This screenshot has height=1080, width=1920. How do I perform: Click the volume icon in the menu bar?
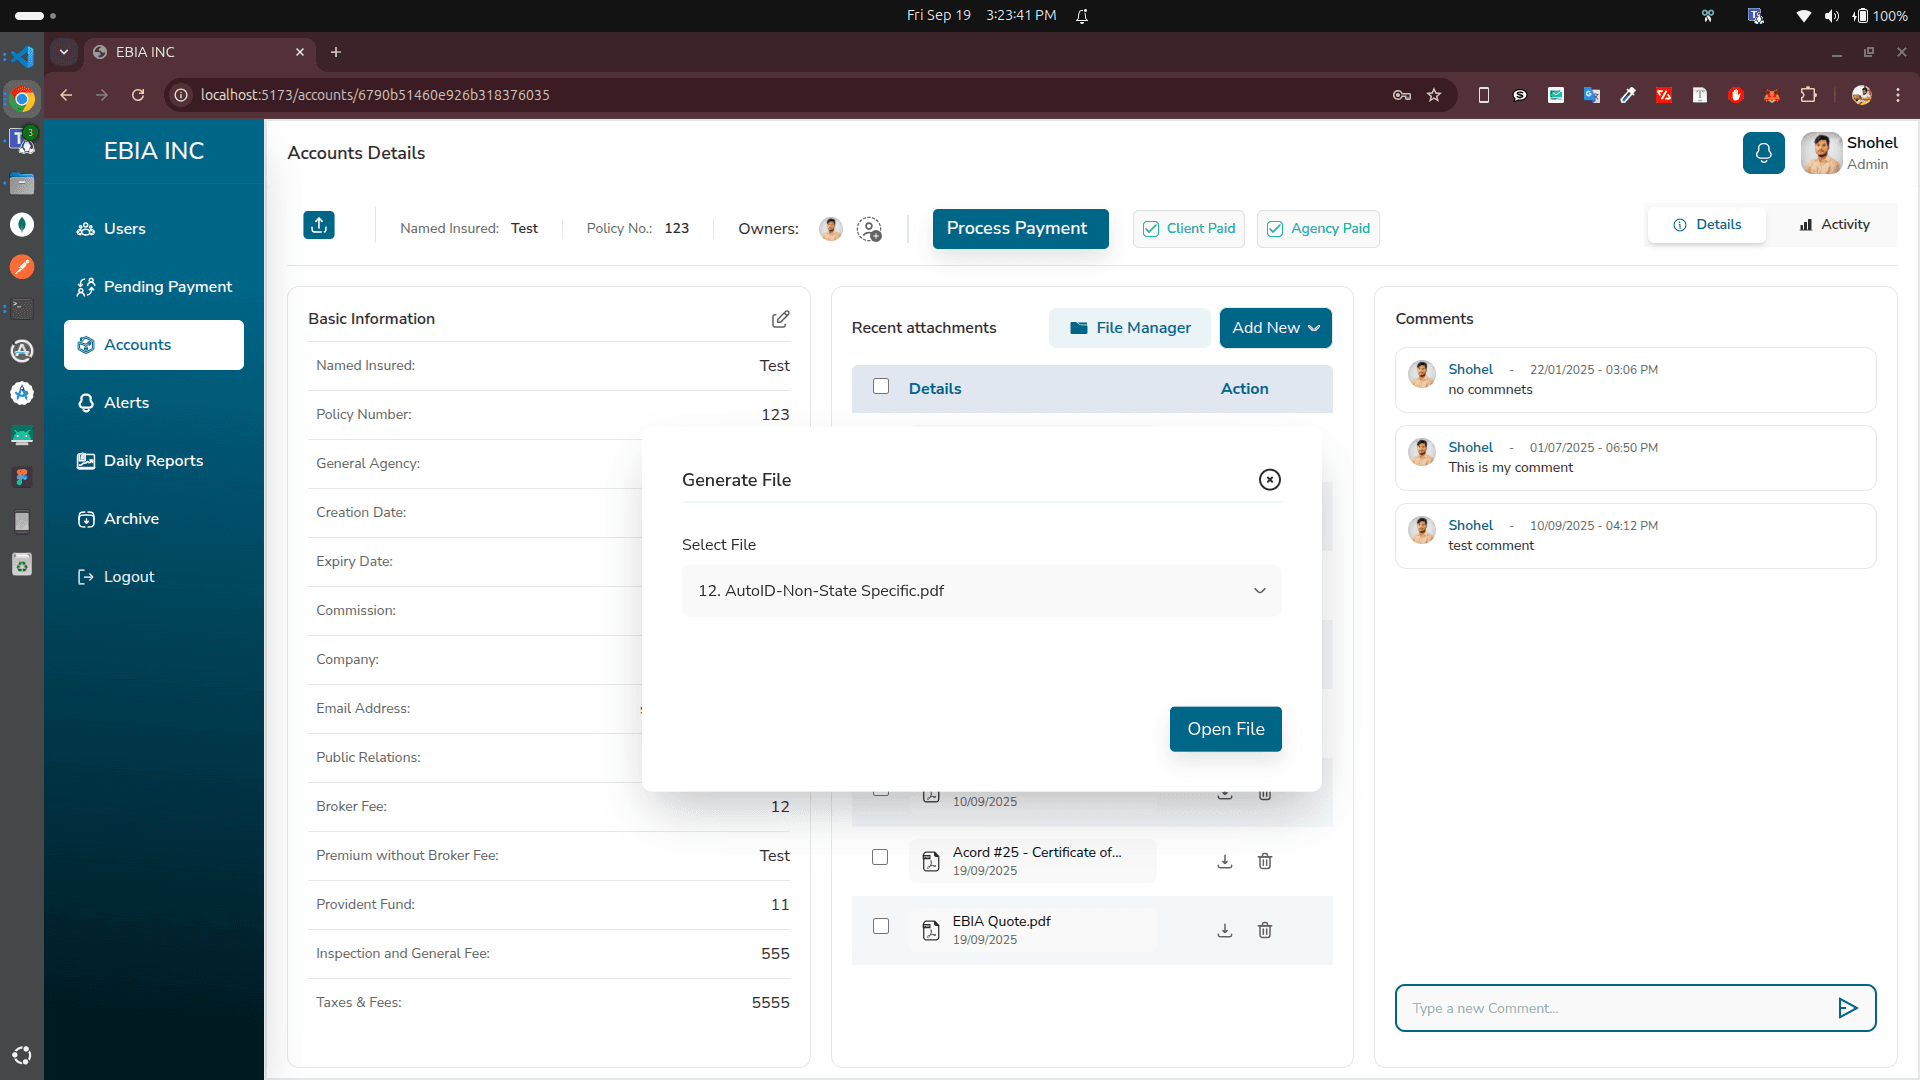1832,15
